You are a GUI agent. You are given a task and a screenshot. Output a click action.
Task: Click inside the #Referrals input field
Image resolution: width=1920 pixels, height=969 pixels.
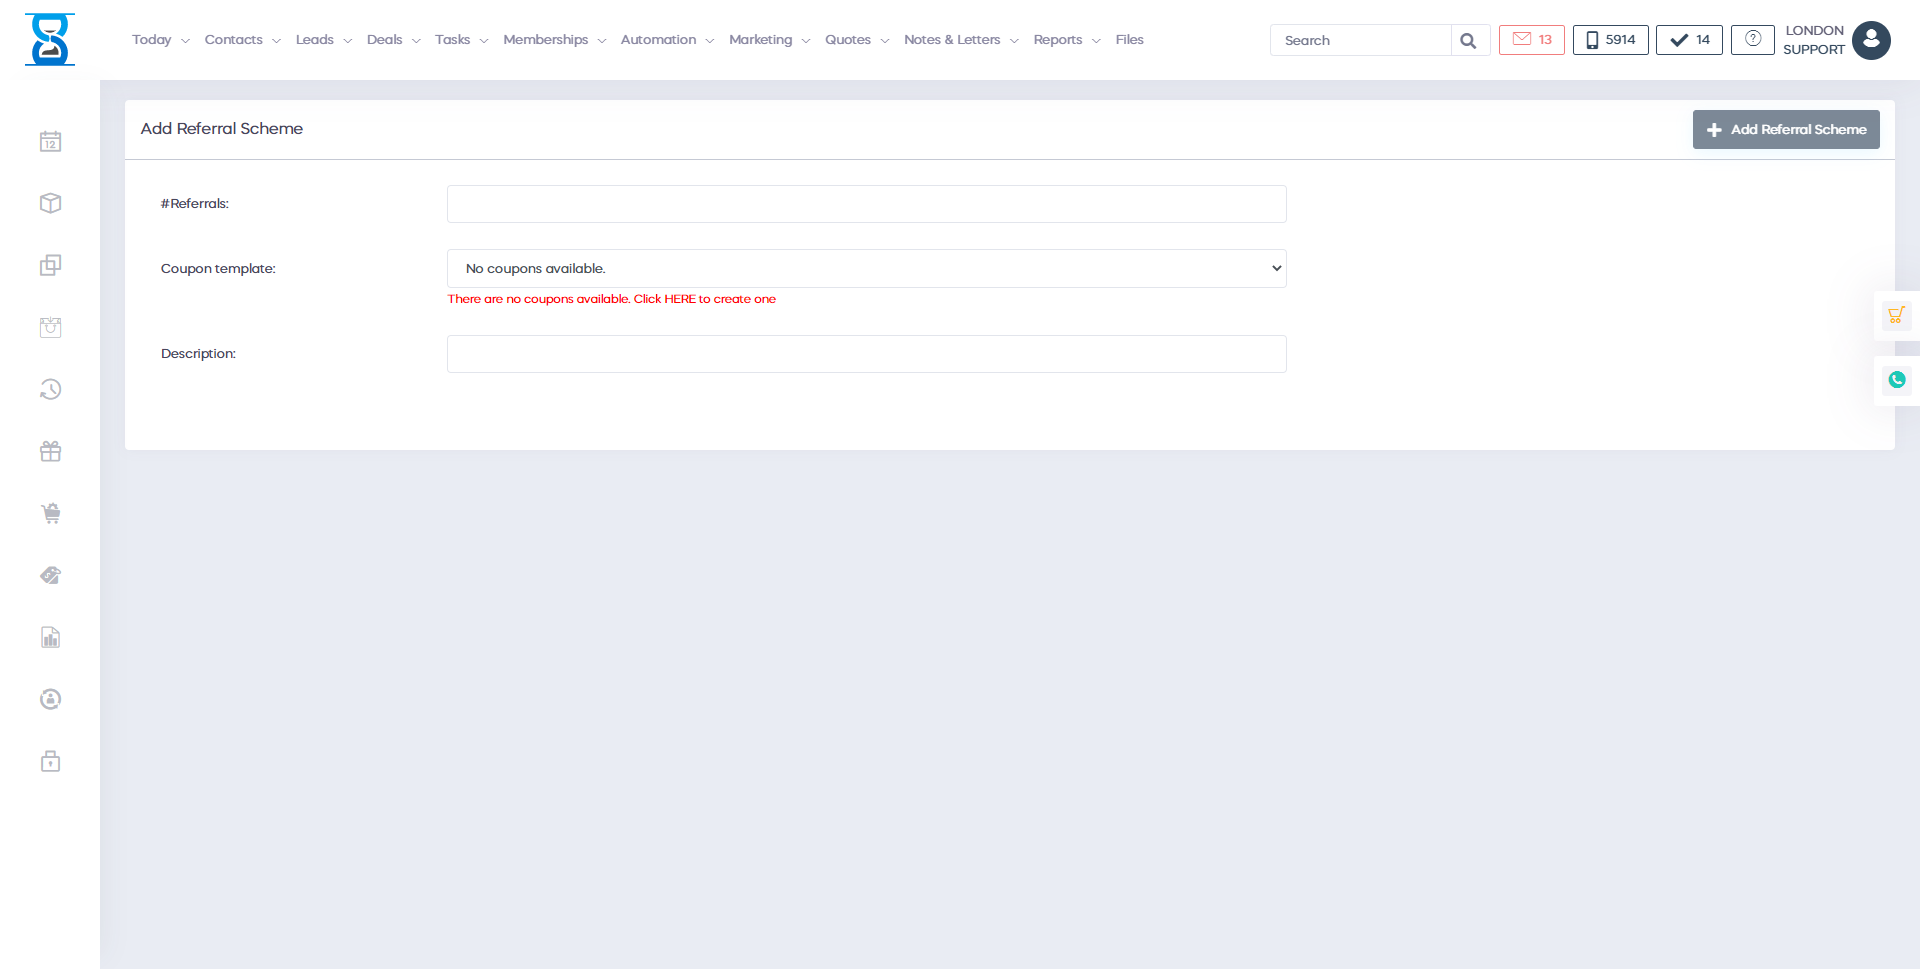[866, 203]
